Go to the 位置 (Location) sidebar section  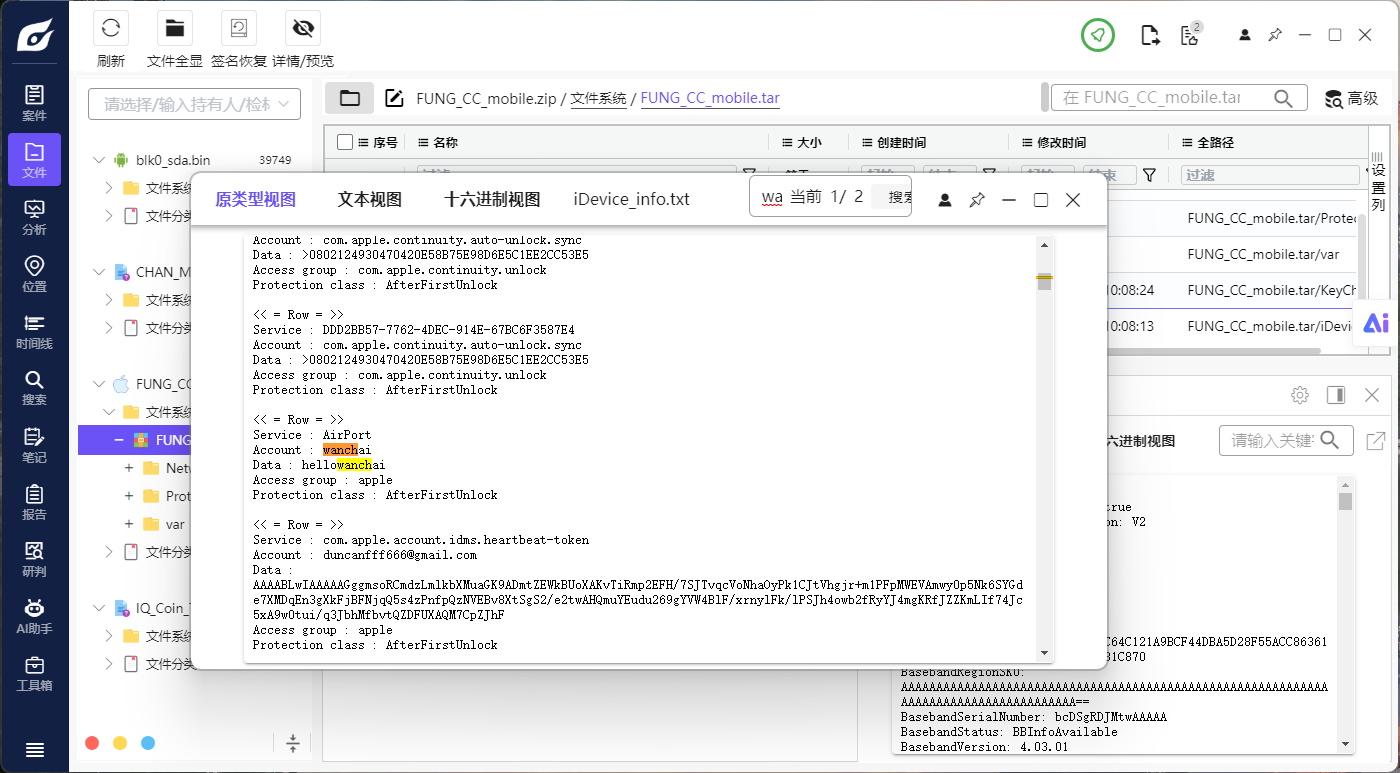34,274
